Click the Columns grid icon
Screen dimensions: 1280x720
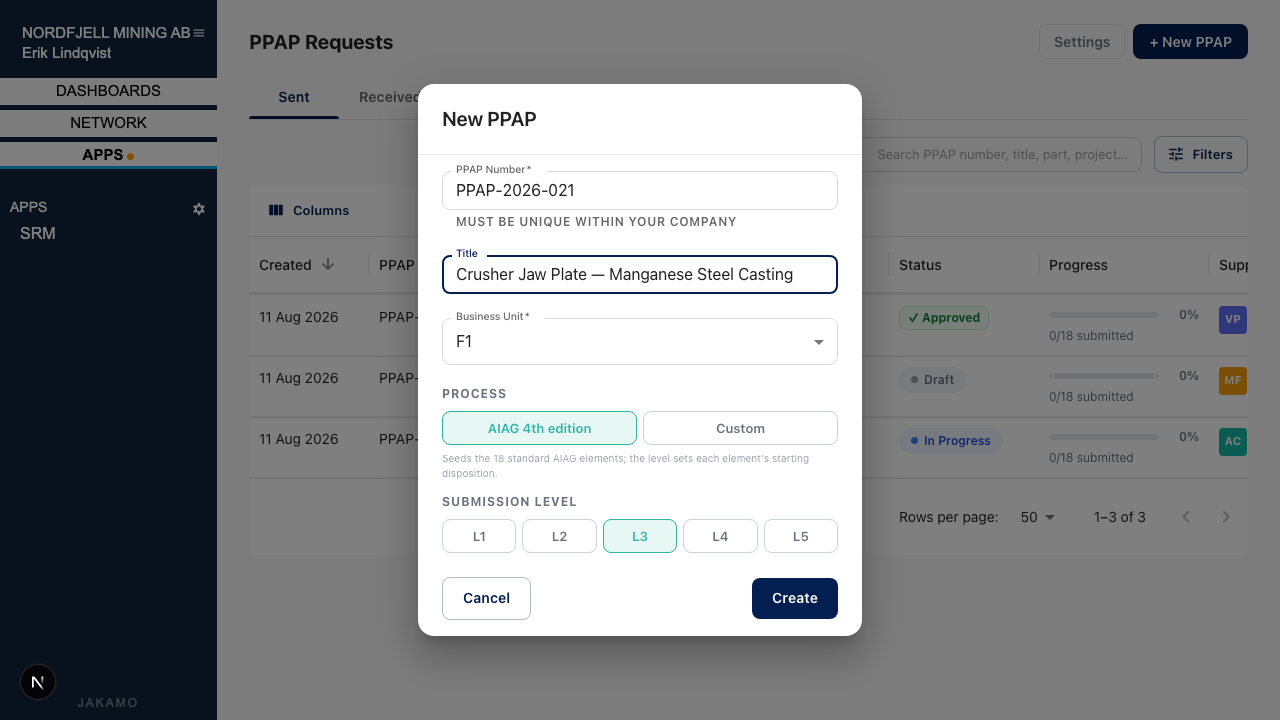276,210
